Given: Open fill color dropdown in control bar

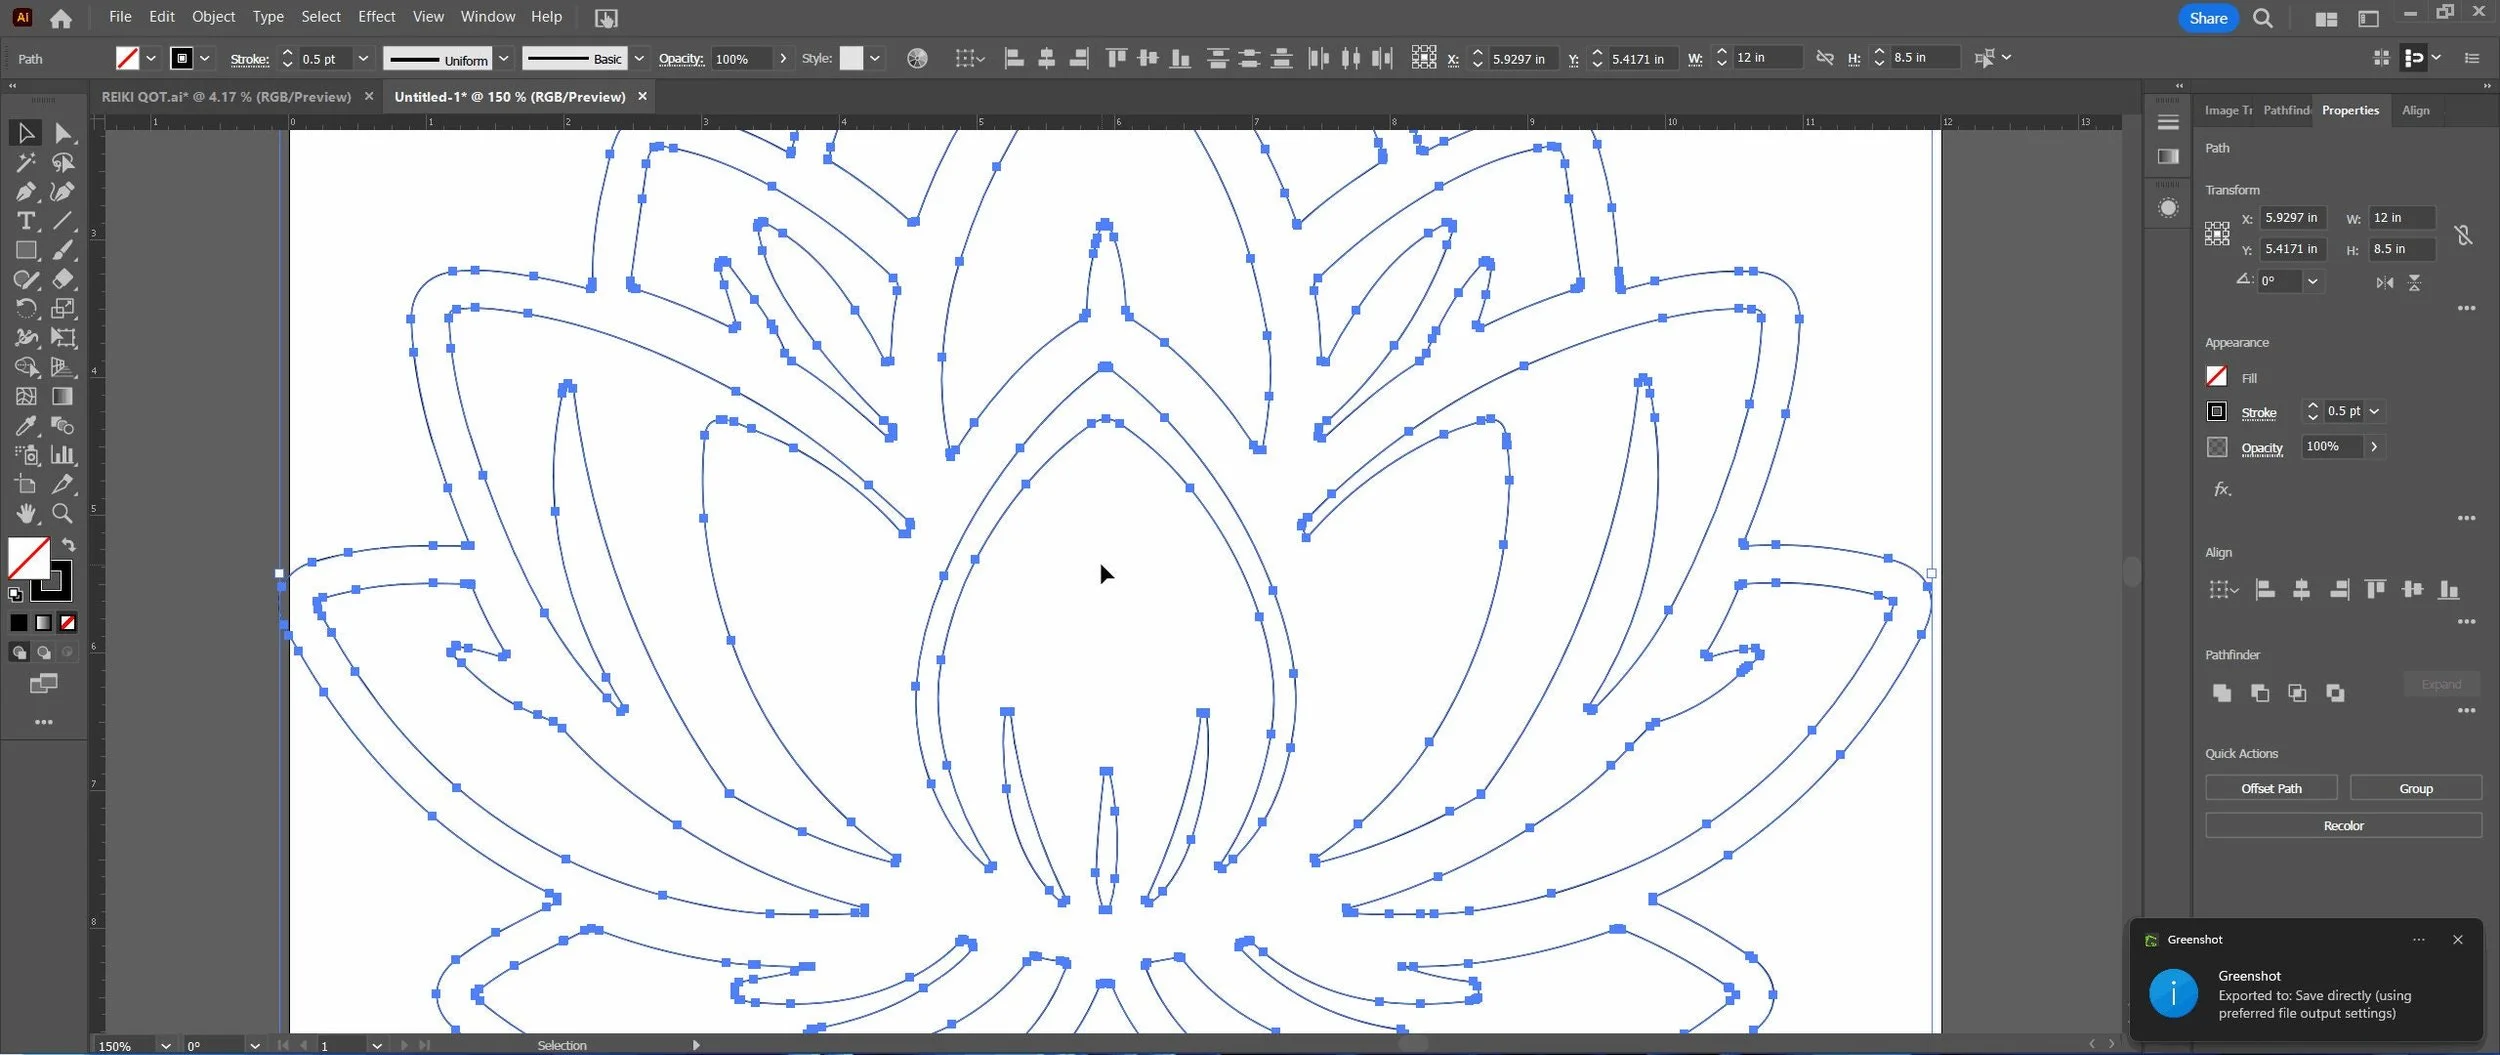Looking at the screenshot, I should [x=151, y=59].
